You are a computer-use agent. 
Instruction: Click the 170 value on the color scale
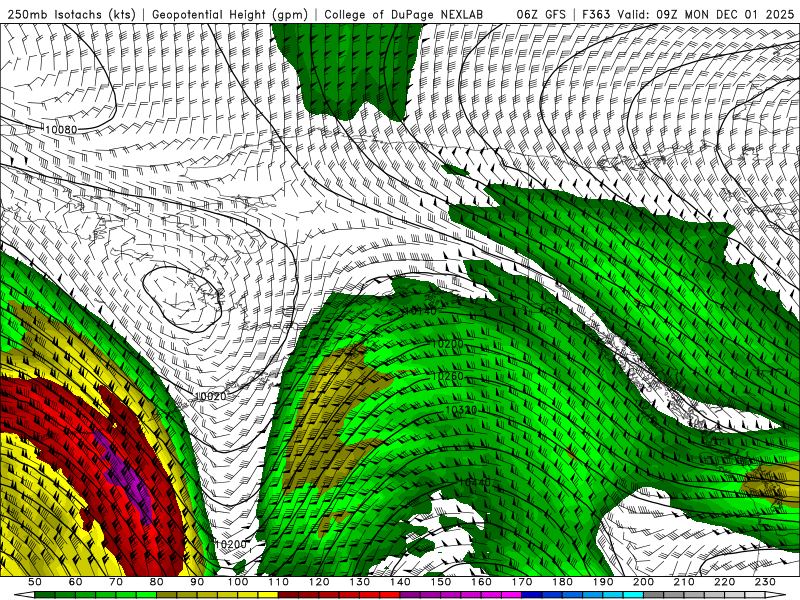(x=521, y=582)
